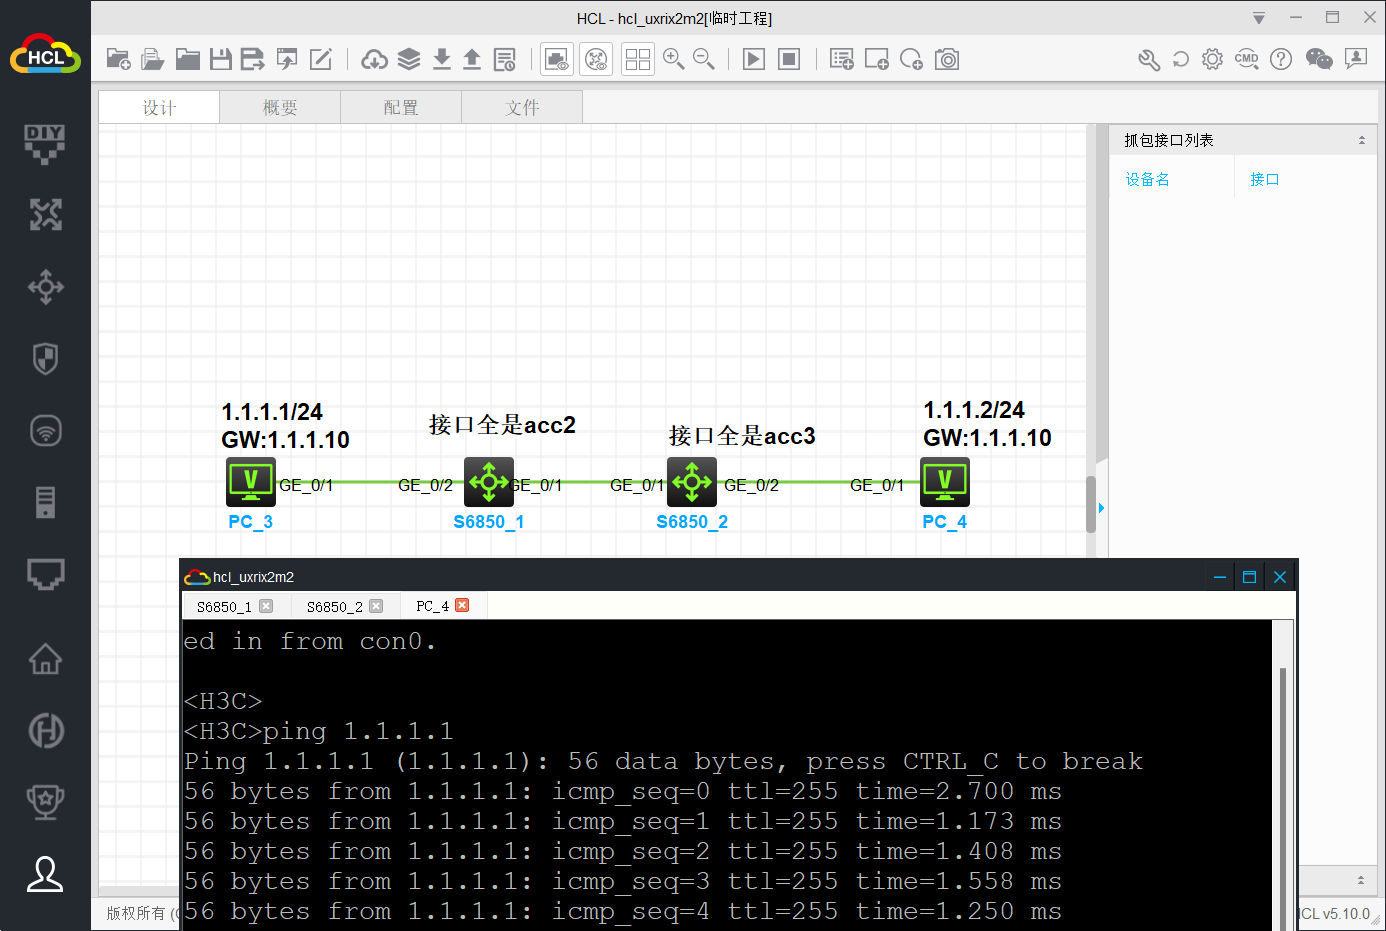The width and height of the screenshot is (1386, 931).
Task: Toggle the show interface names button
Action: [x=557, y=60]
